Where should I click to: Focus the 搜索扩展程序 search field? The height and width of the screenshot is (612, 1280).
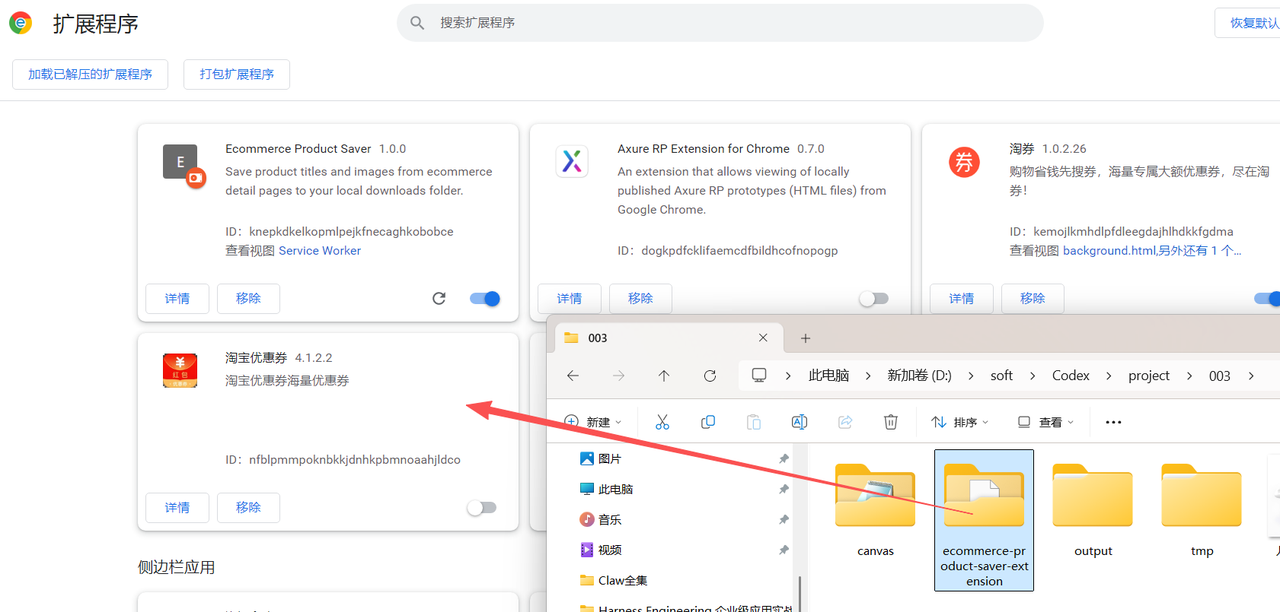tap(720, 23)
